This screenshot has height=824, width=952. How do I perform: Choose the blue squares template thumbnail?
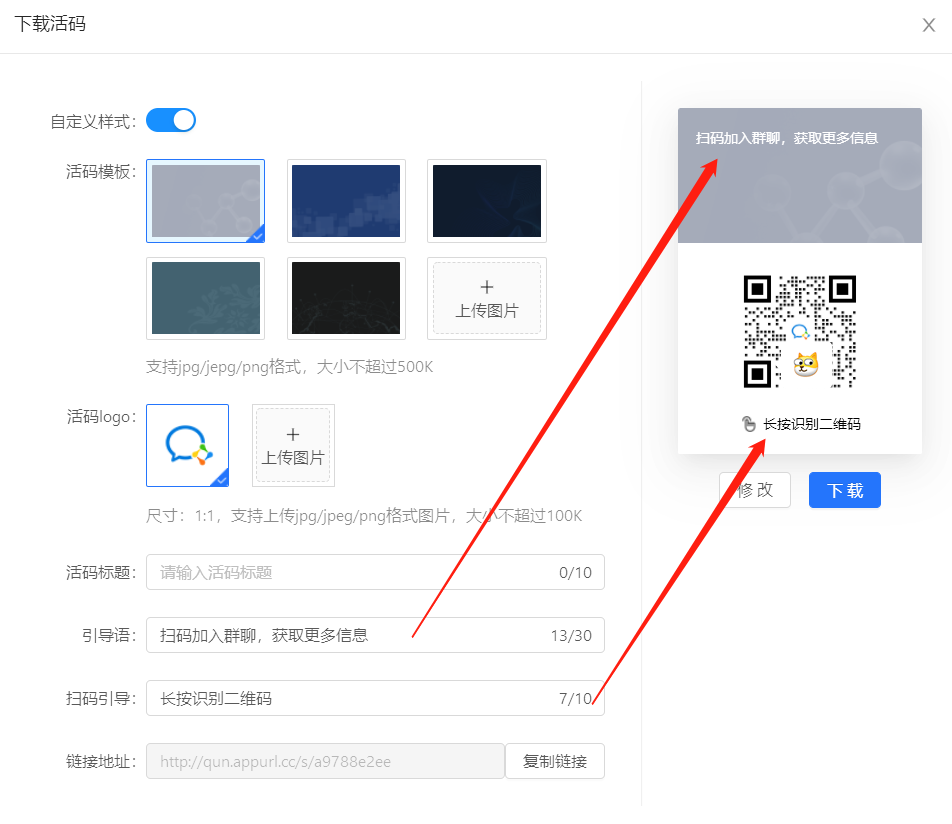coord(346,201)
